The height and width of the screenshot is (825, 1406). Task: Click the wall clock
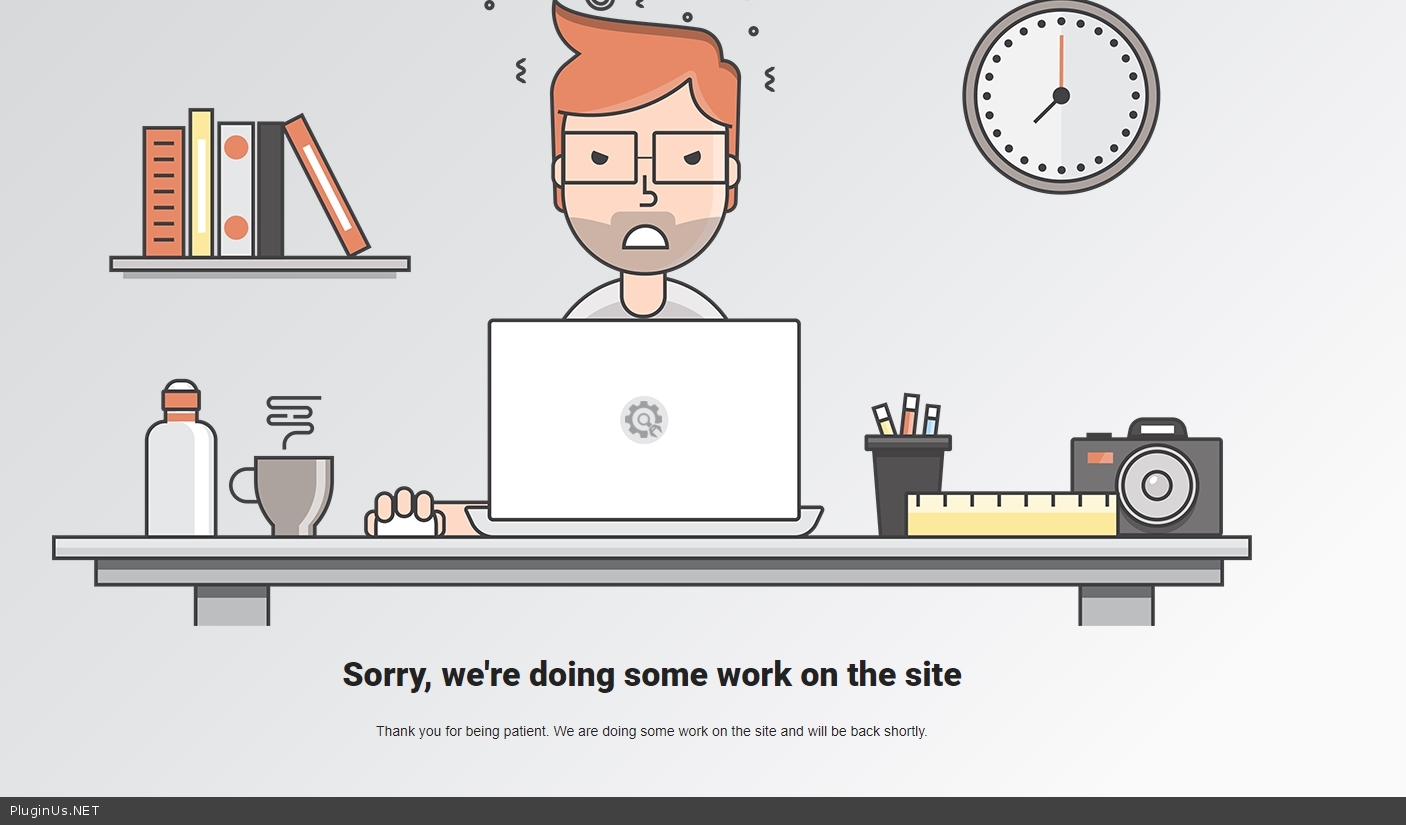(1061, 96)
